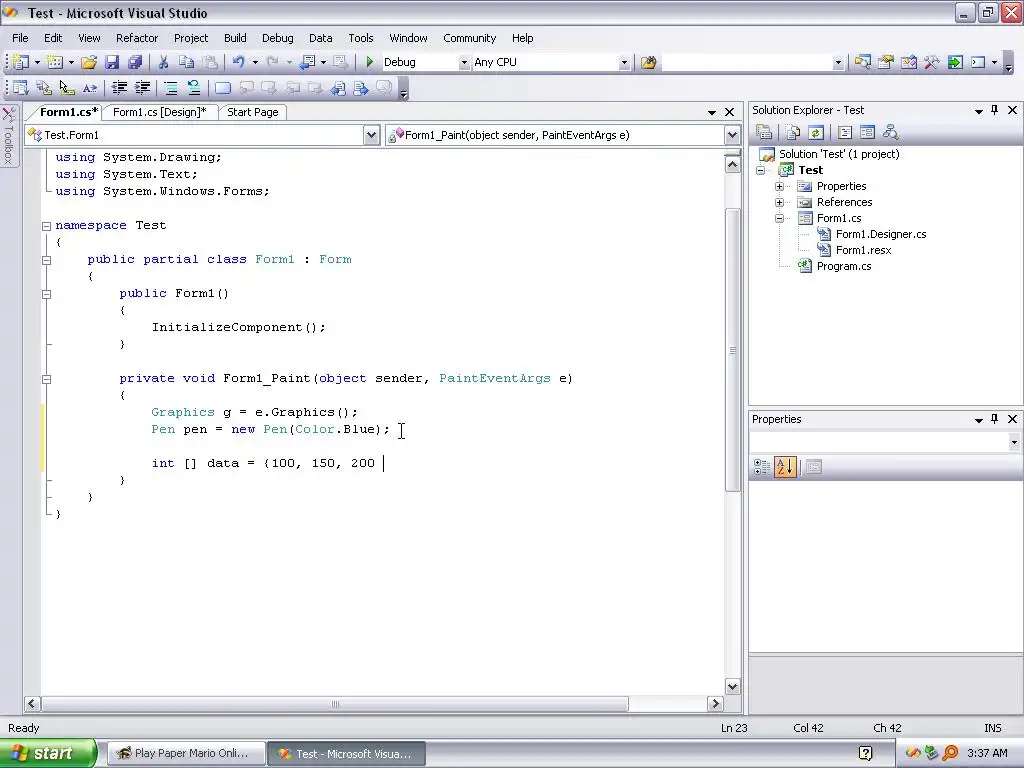Viewport: 1024px width, 768px height.
Task: Click the find combo box input field
Action: (x=748, y=62)
